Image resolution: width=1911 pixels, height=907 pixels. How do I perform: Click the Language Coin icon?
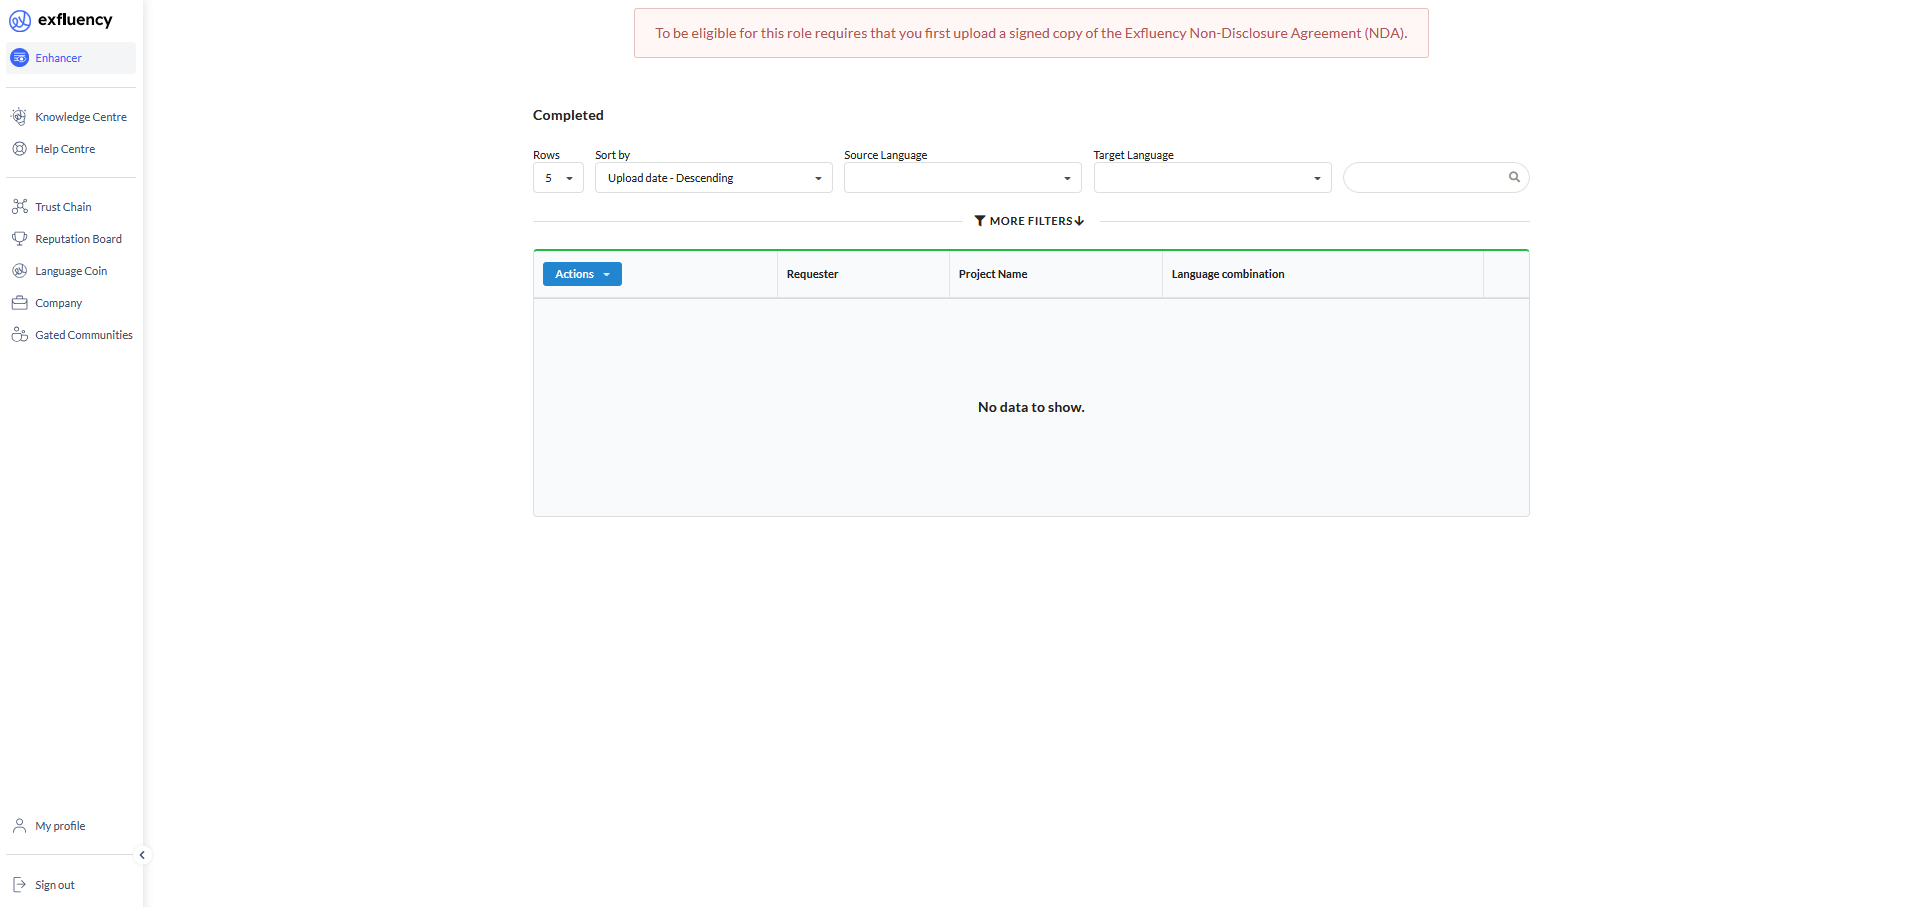pyautogui.click(x=19, y=271)
